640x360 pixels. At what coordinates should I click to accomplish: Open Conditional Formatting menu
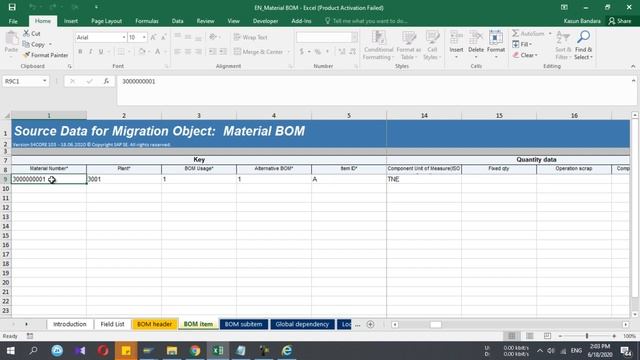(378, 46)
